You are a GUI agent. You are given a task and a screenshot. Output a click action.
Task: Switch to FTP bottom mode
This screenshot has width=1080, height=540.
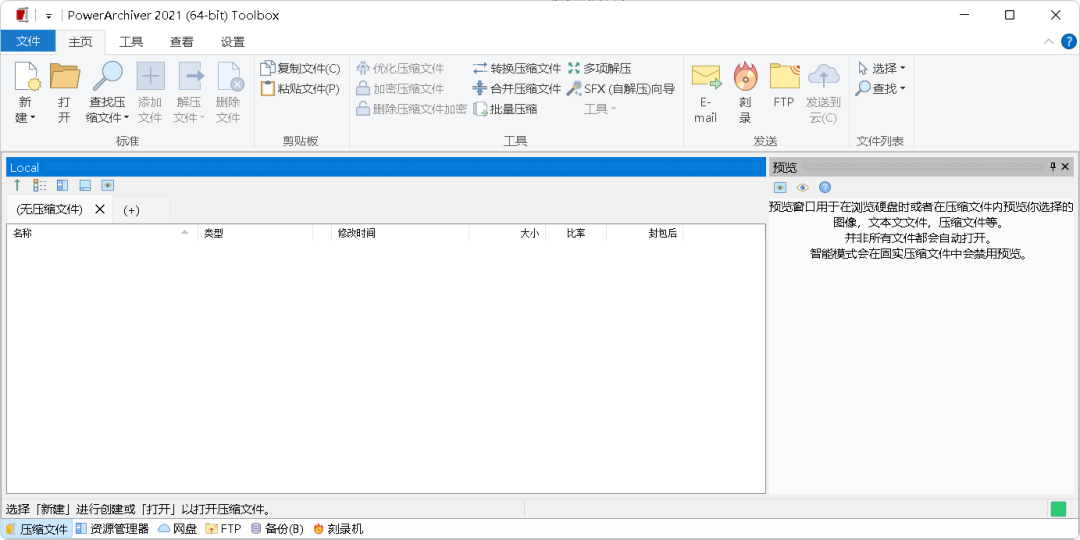[x=223, y=529]
